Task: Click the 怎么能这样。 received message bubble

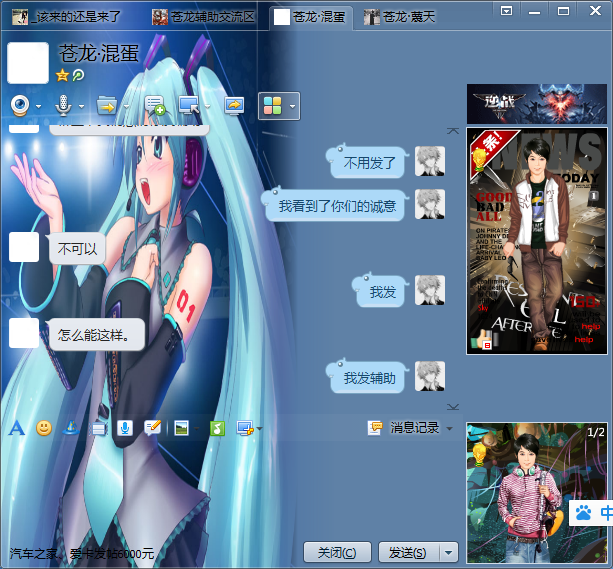Action: point(96,334)
